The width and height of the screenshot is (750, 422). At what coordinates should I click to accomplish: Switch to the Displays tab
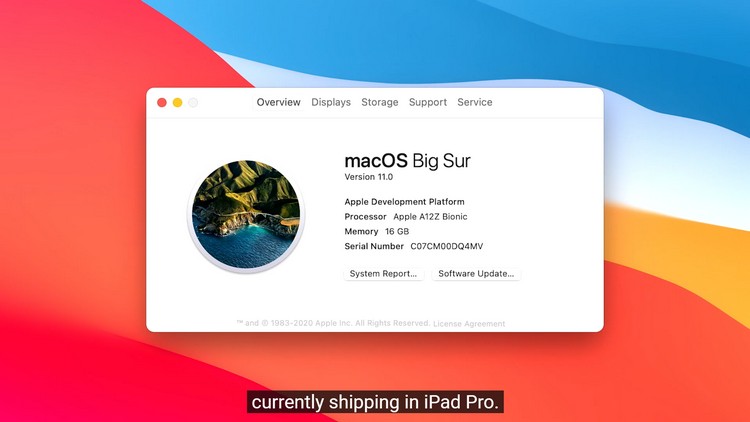click(331, 102)
